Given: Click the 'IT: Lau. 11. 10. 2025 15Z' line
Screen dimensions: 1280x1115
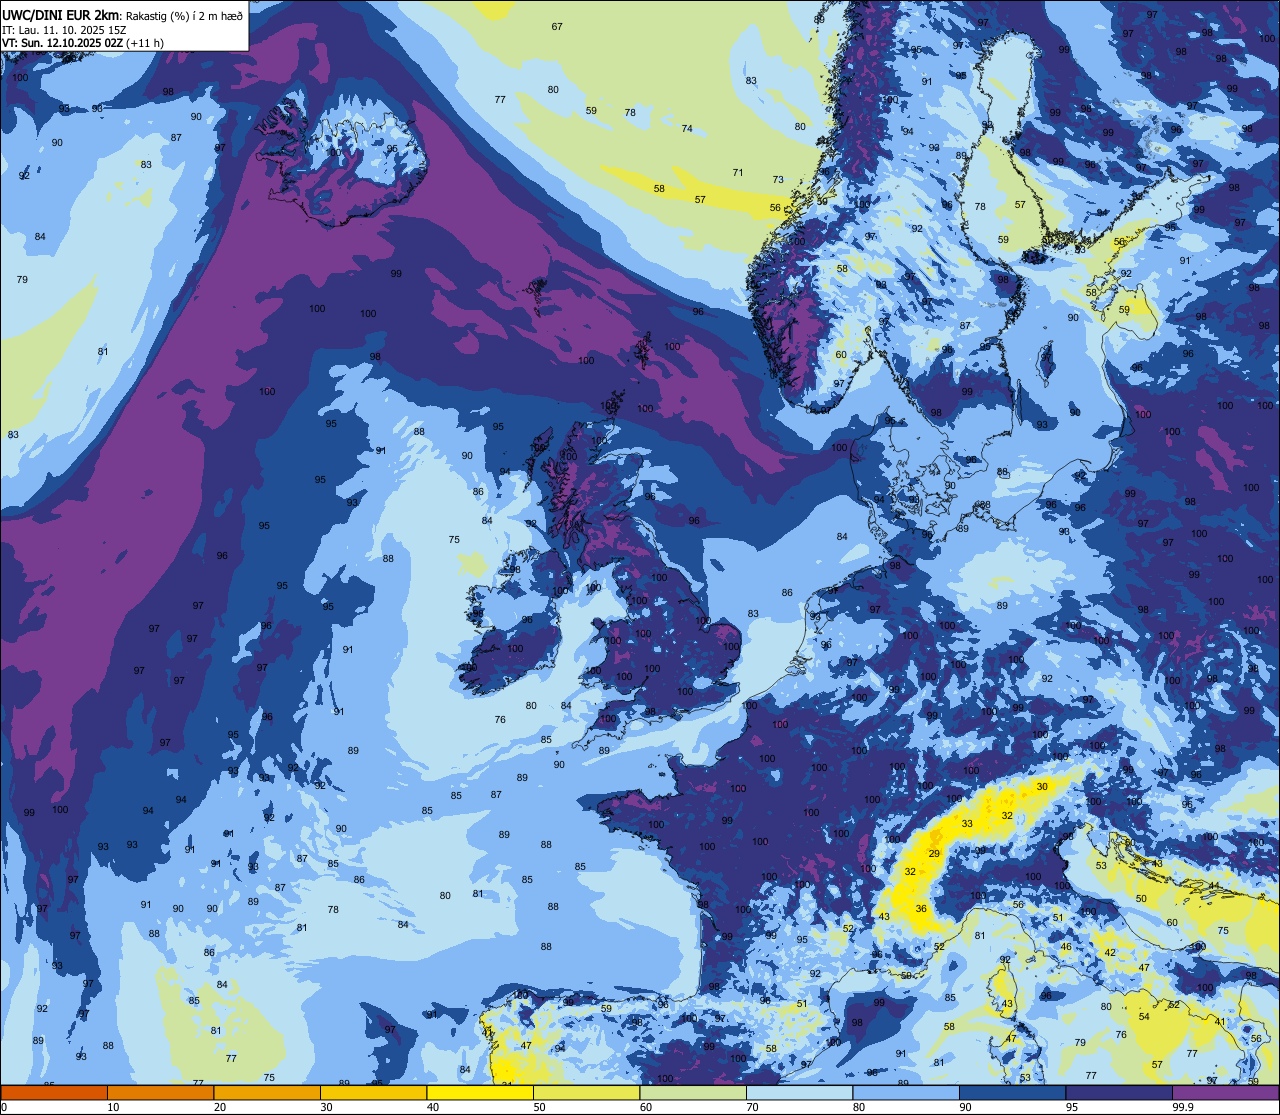Looking at the screenshot, I should tap(64, 30).
